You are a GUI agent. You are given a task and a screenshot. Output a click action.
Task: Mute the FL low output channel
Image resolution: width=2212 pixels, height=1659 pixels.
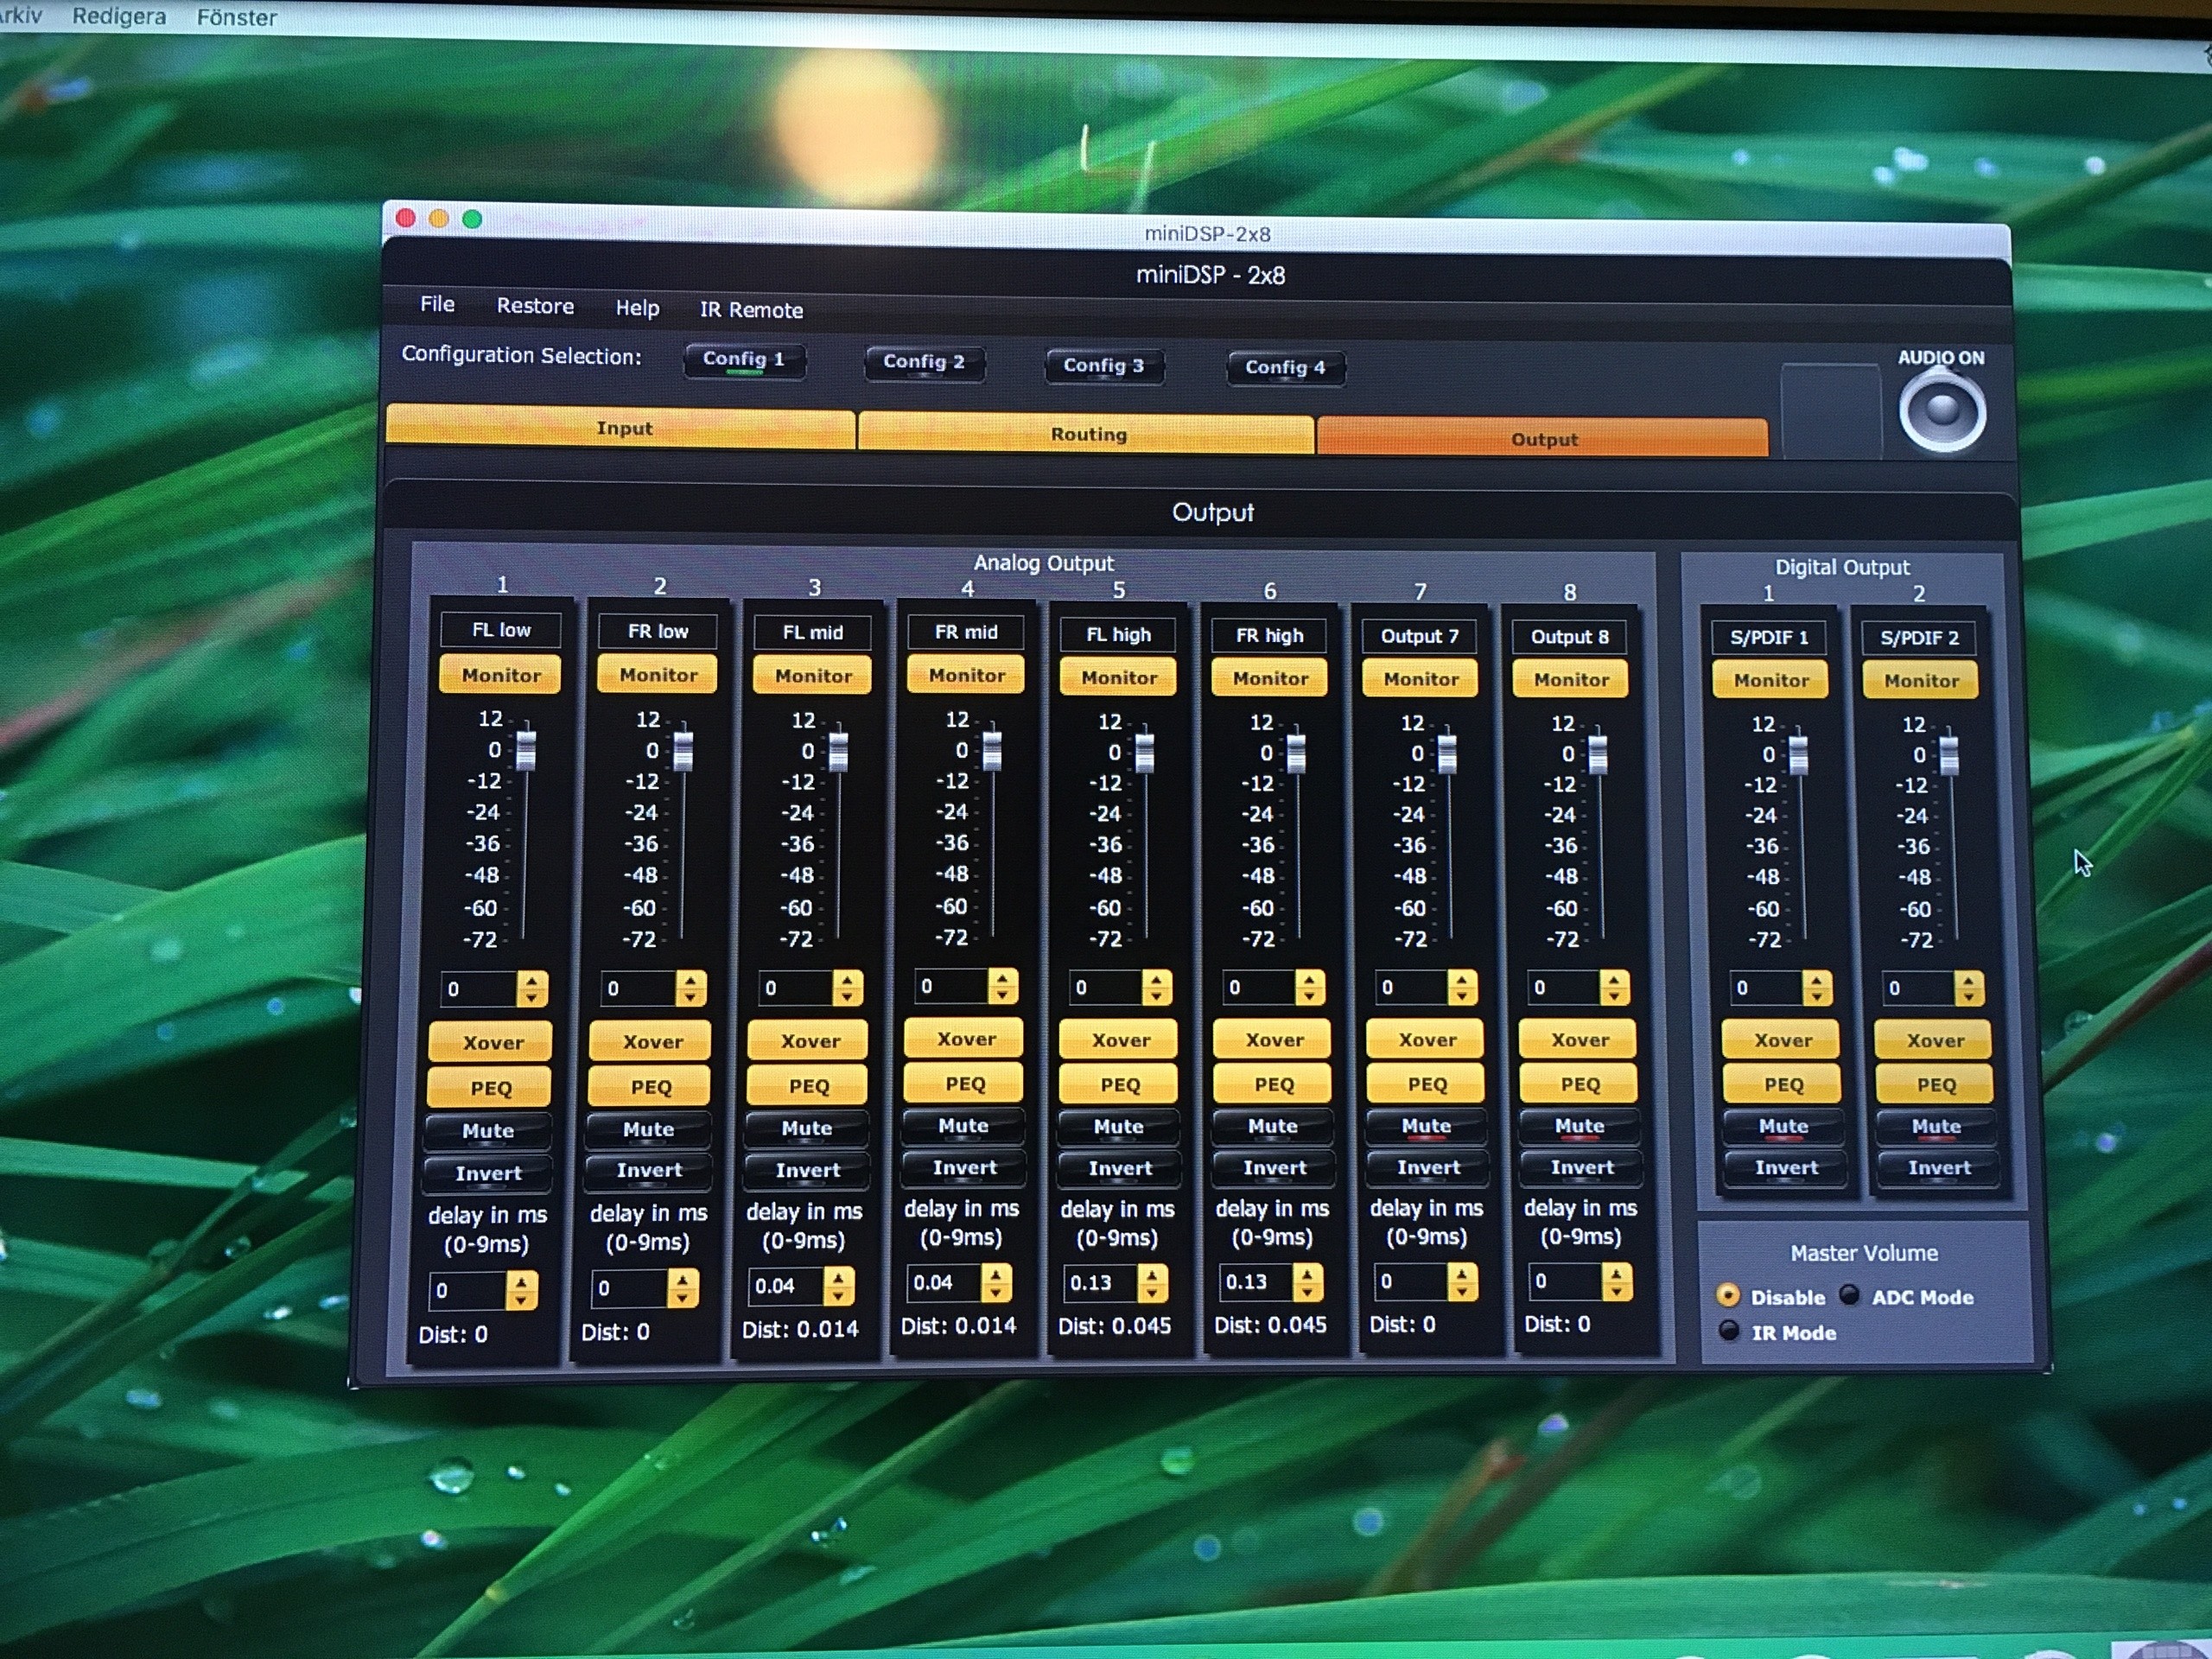tap(488, 1131)
